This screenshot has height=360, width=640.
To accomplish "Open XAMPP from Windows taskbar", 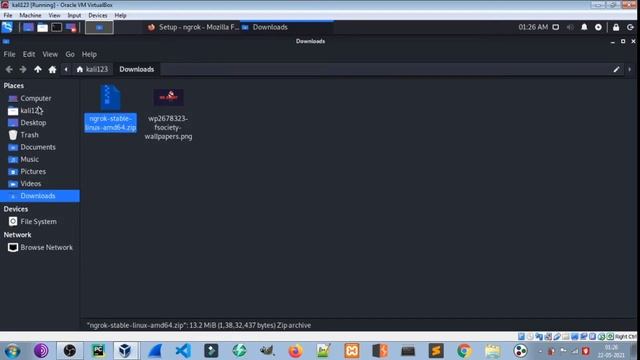I will [x=351, y=351].
